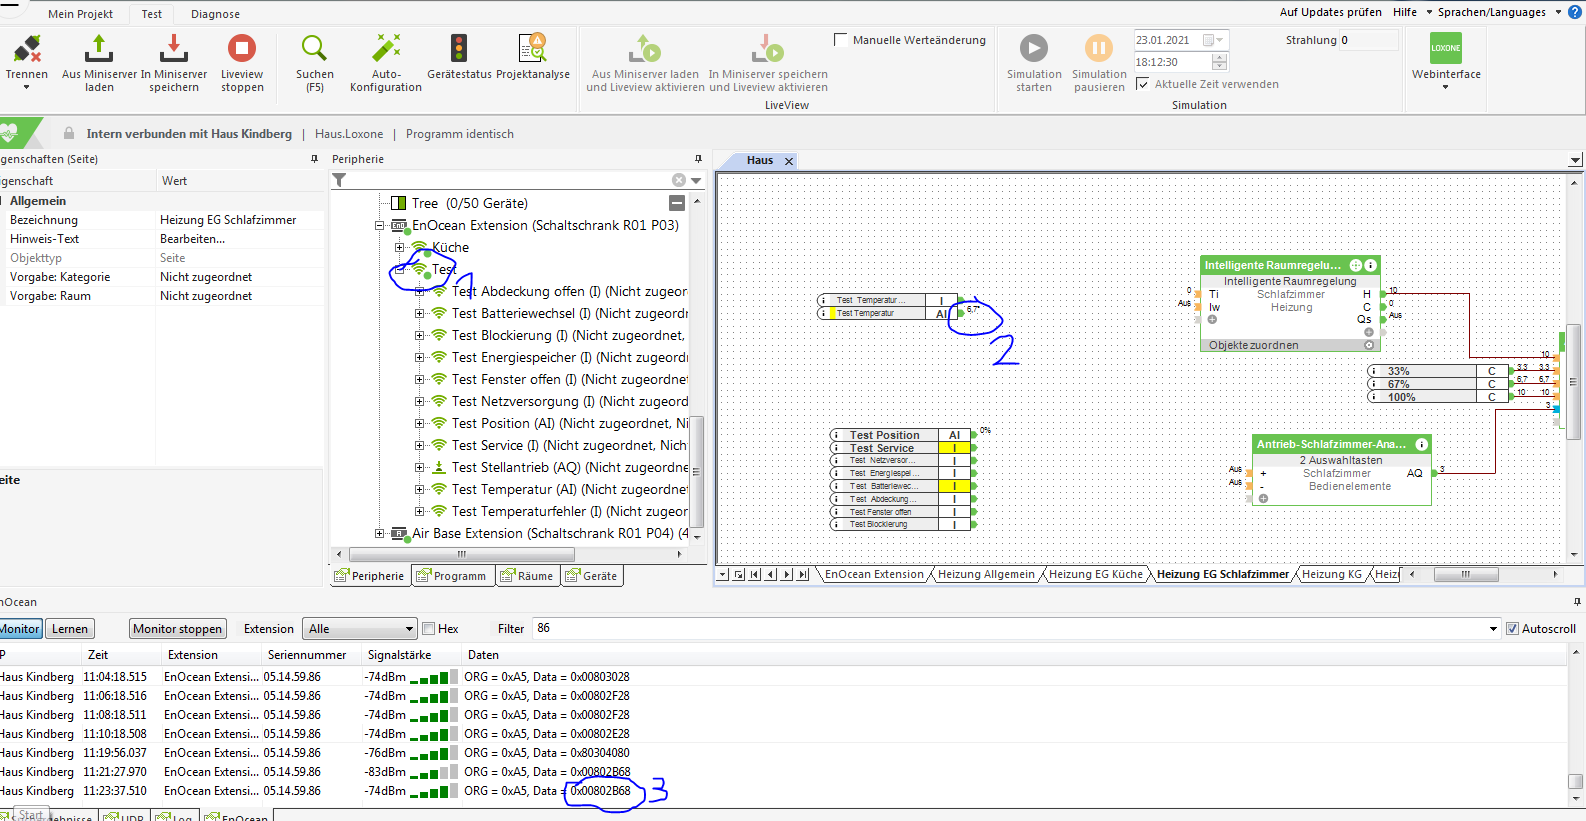Open the Heizung EG Küche page tab
Image resolution: width=1586 pixels, height=821 pixels.
[x=1095, y=574]
